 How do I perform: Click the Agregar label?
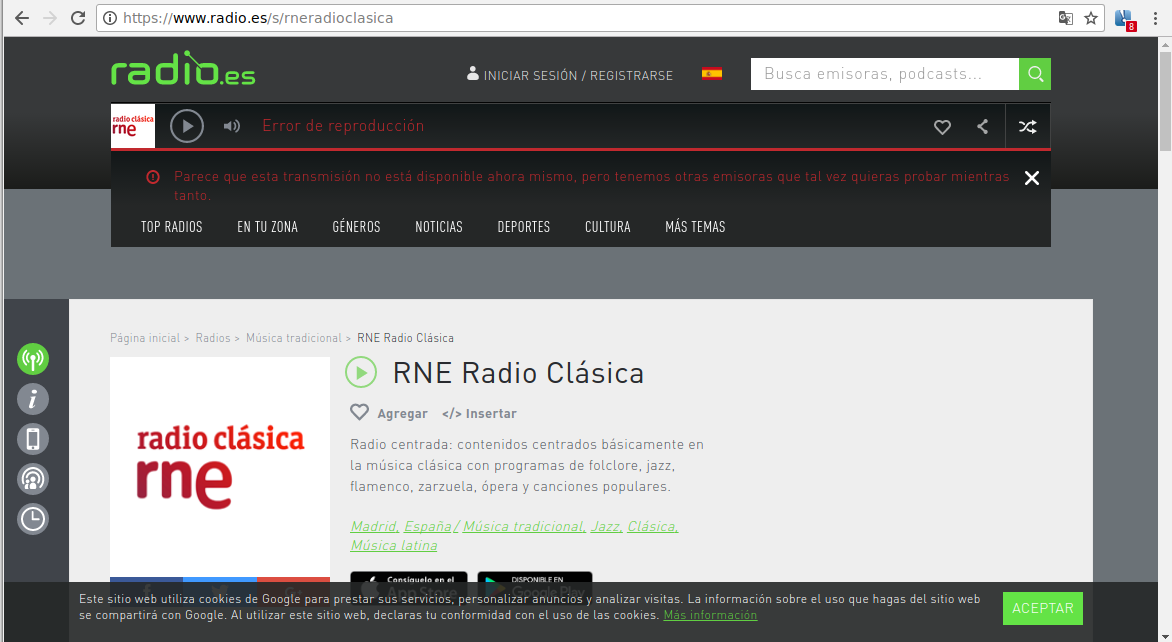point(402,413)
